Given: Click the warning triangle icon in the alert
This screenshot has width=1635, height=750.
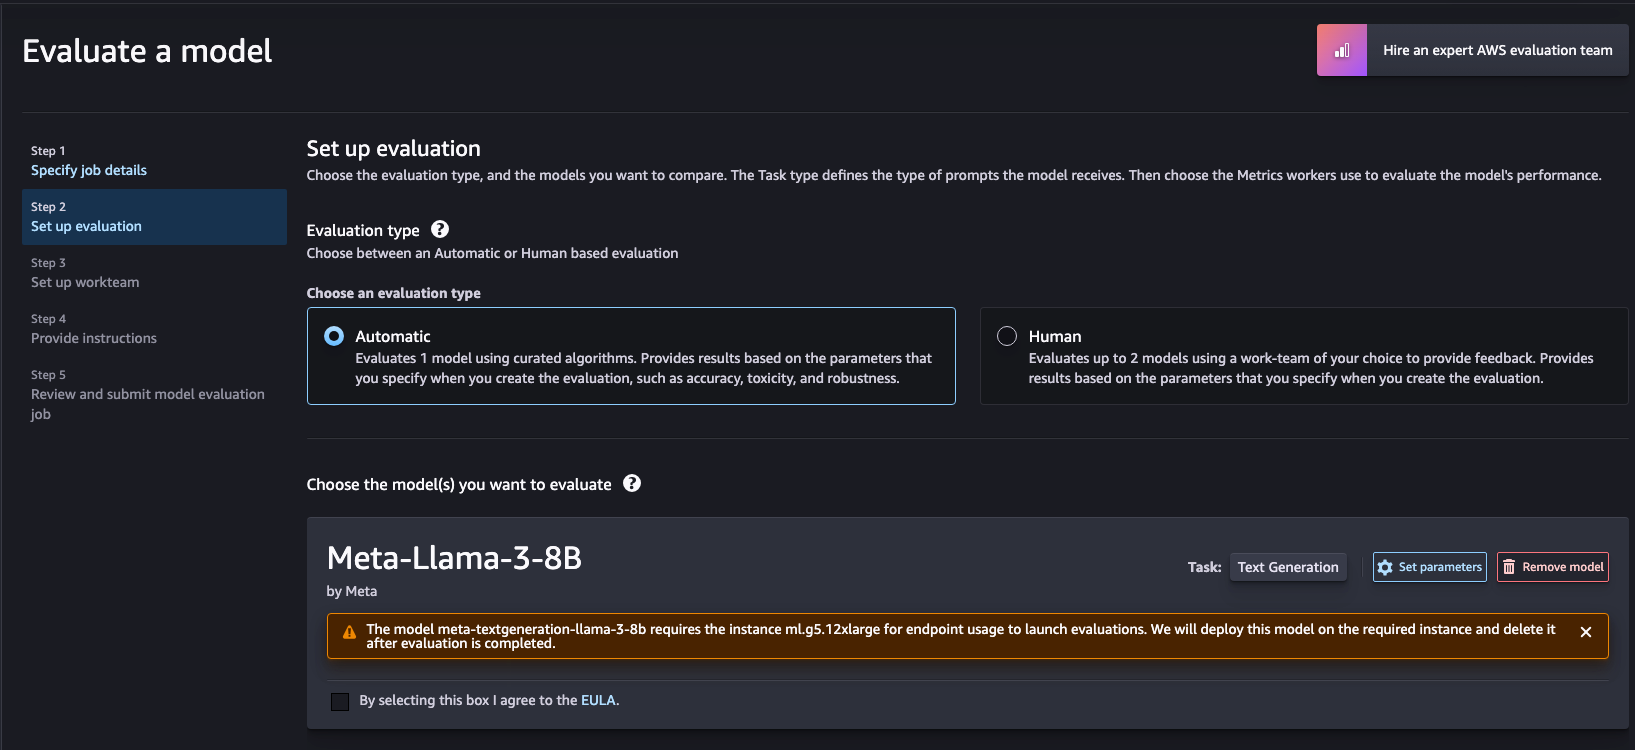Looking at the screenshot, I should [x=349, y=632].
